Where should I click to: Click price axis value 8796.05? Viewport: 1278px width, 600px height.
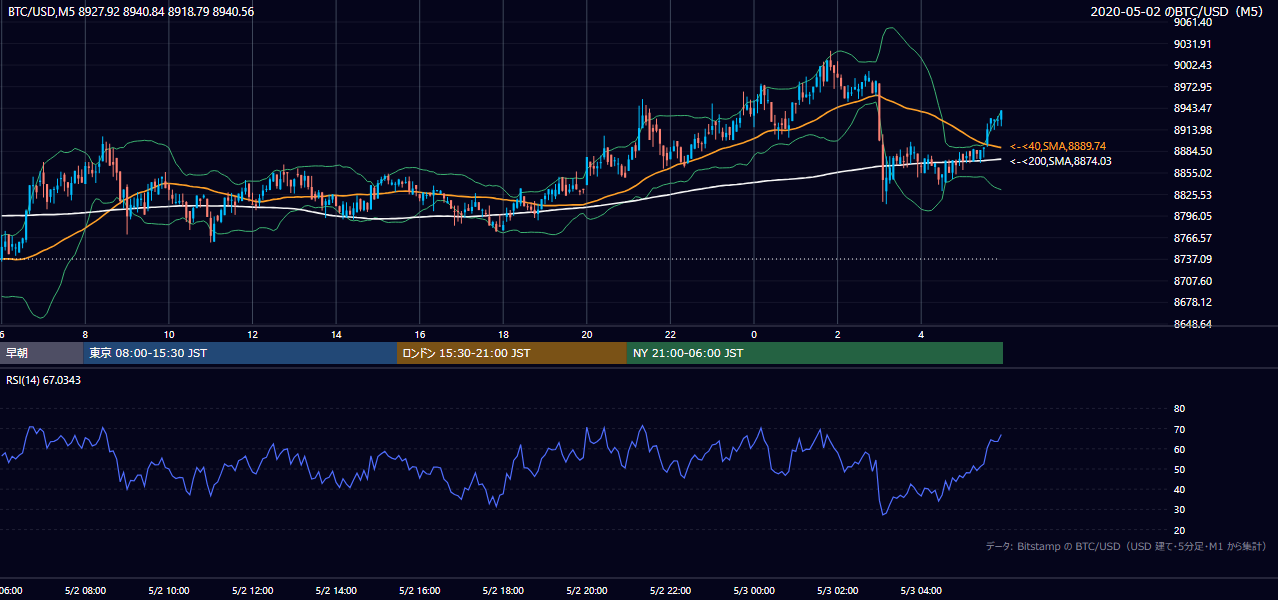coord(1192,216)
